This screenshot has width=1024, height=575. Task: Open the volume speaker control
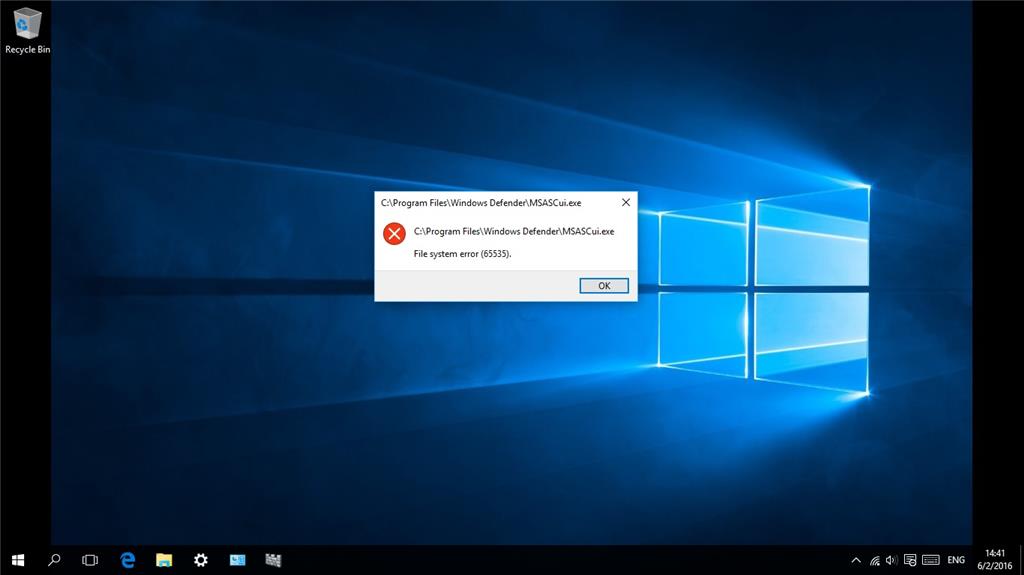891,560
